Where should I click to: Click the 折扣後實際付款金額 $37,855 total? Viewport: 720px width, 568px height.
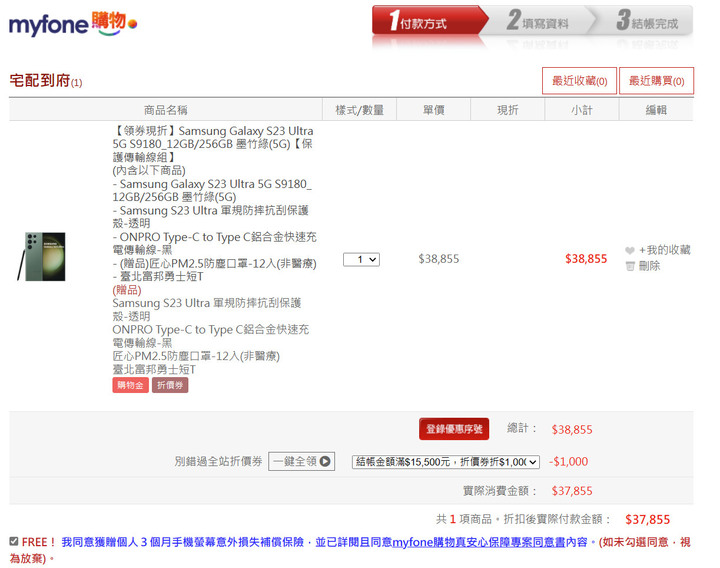pos(647,520)
